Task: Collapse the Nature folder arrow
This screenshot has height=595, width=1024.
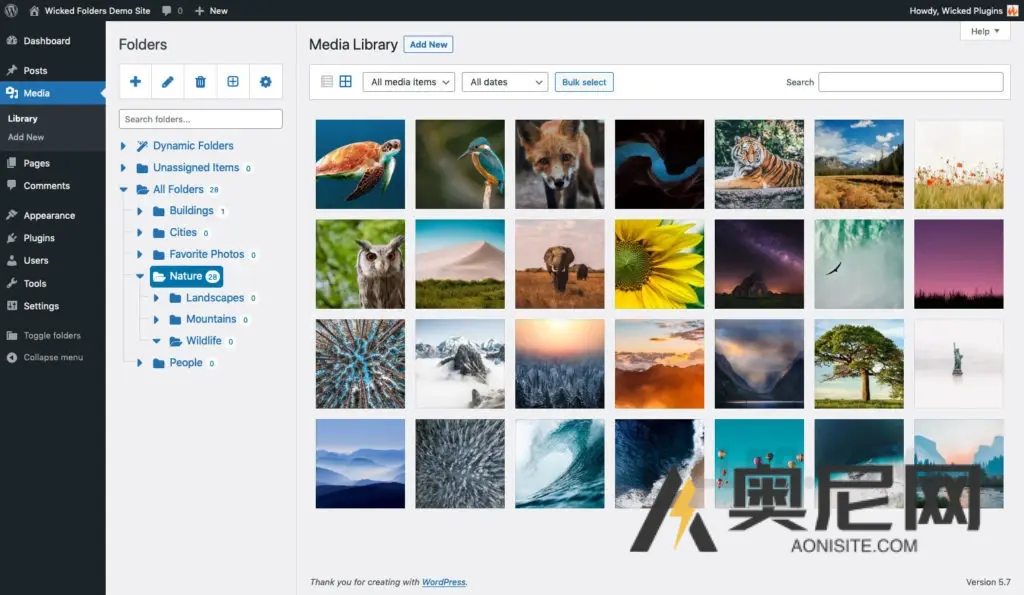Action: click(140, 276)
